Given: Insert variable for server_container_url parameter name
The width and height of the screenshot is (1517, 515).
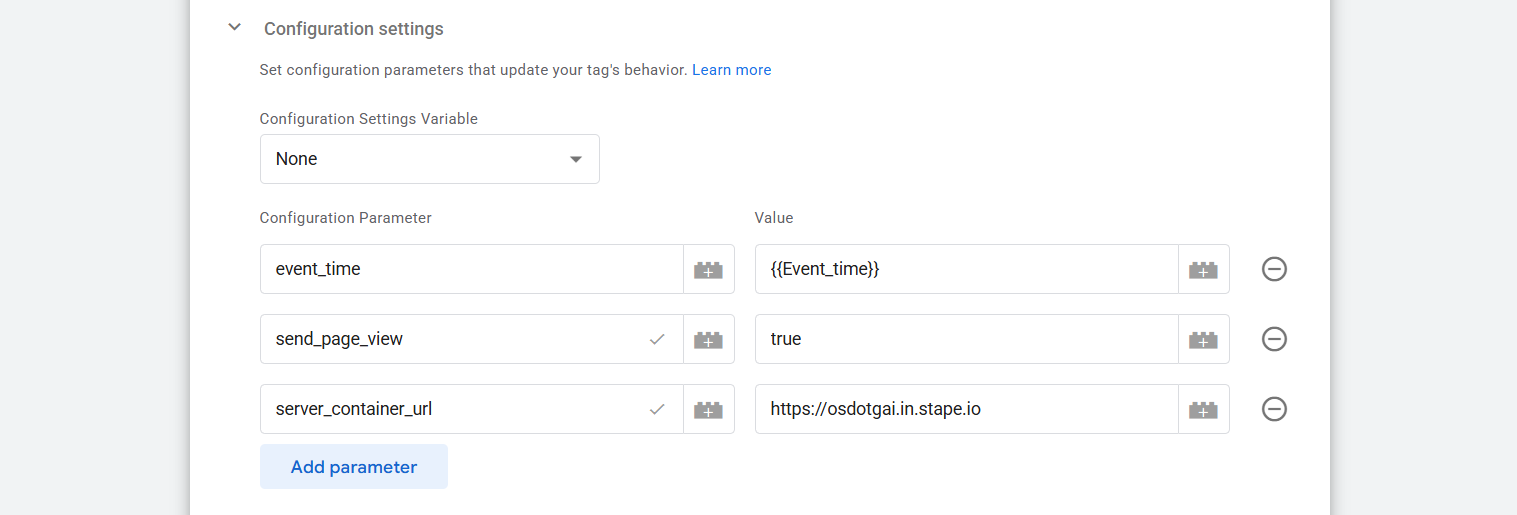Looking at the screenshot, I should (x=708, y=409).
